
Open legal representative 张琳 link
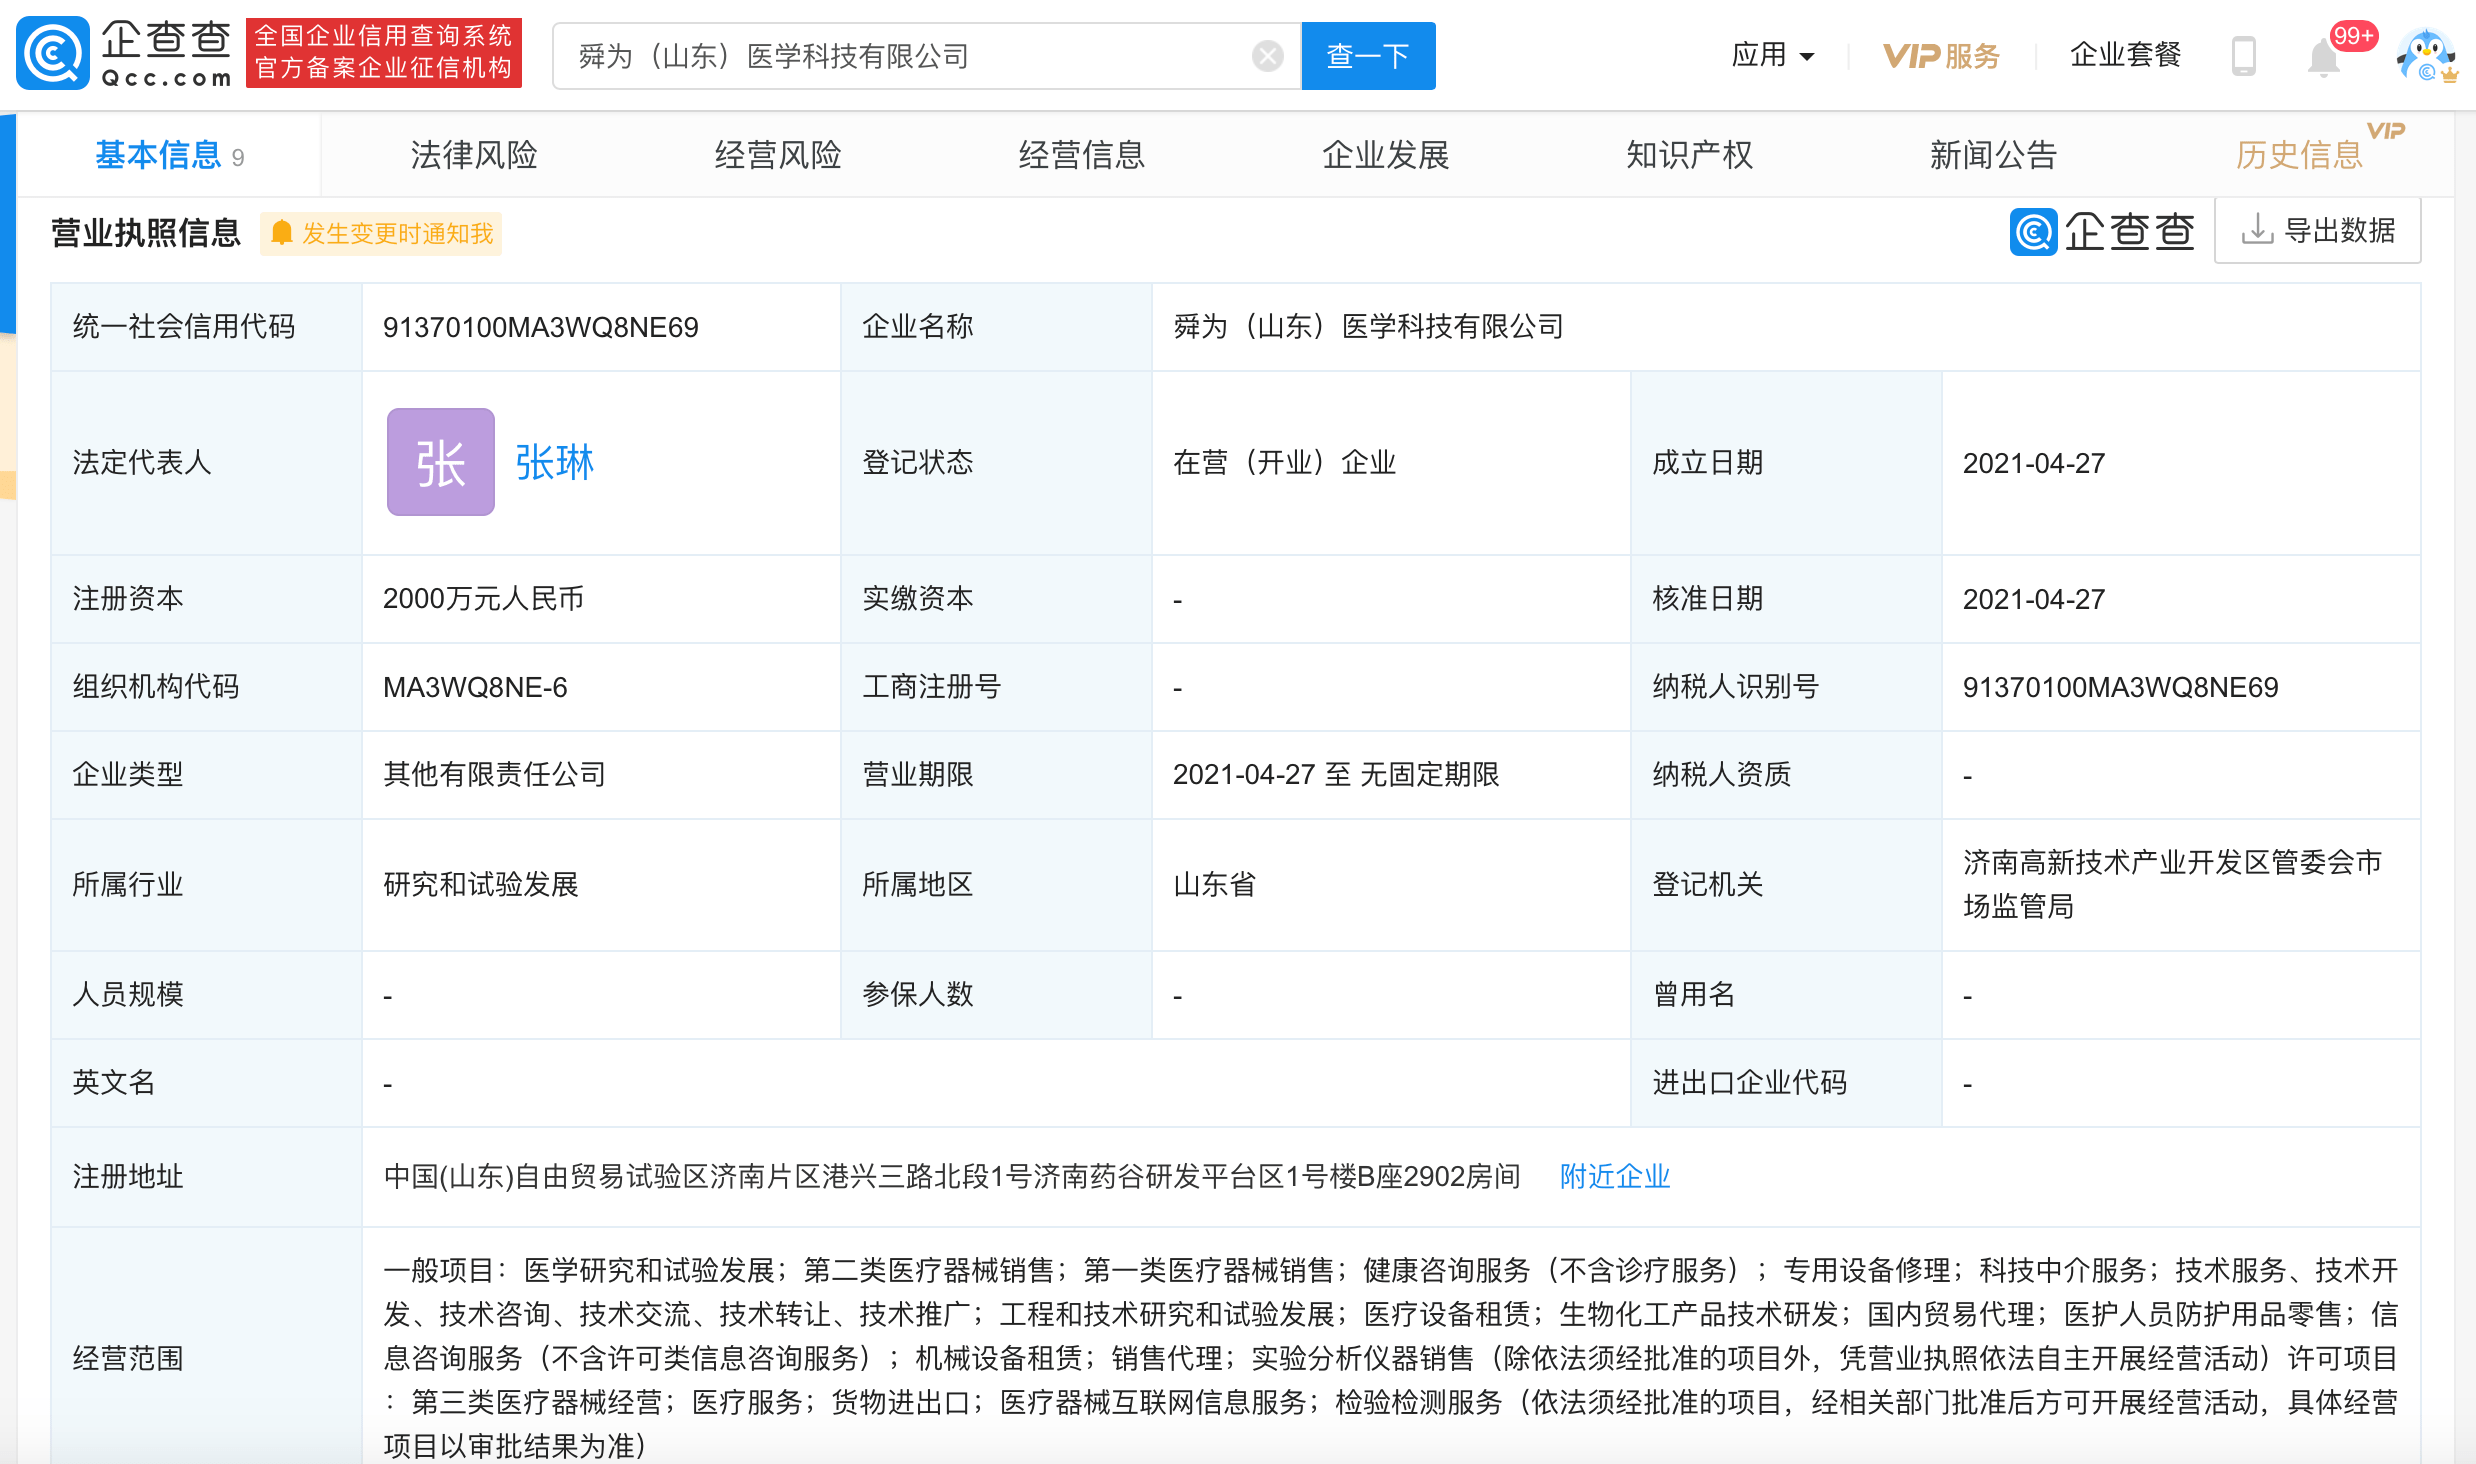[x=555, y=462]
